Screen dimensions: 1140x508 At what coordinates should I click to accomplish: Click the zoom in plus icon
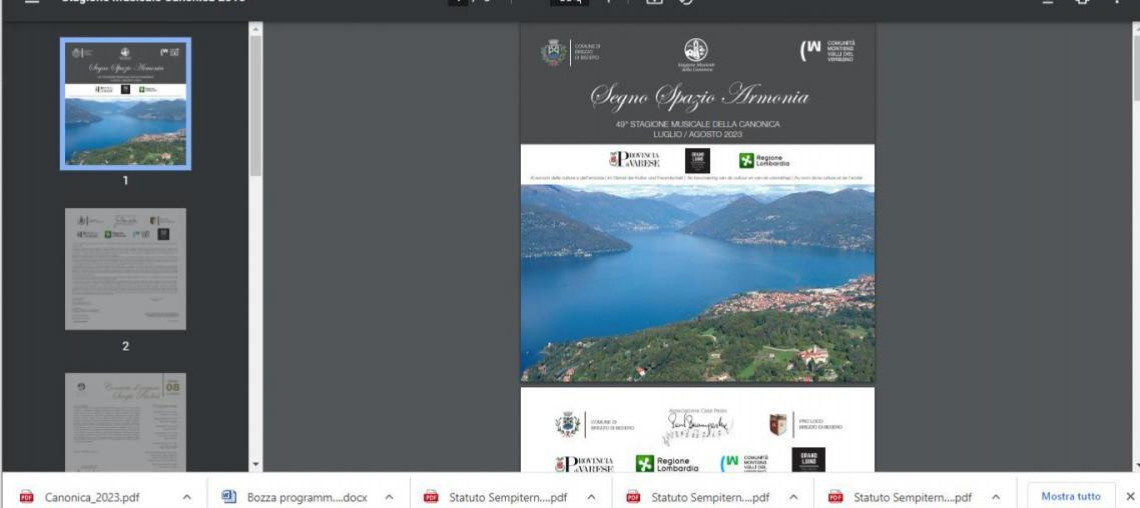point(607,3)
